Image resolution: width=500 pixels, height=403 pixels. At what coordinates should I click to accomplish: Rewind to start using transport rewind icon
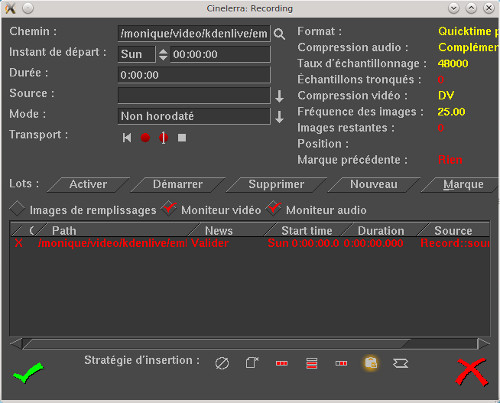pos(127,138)
